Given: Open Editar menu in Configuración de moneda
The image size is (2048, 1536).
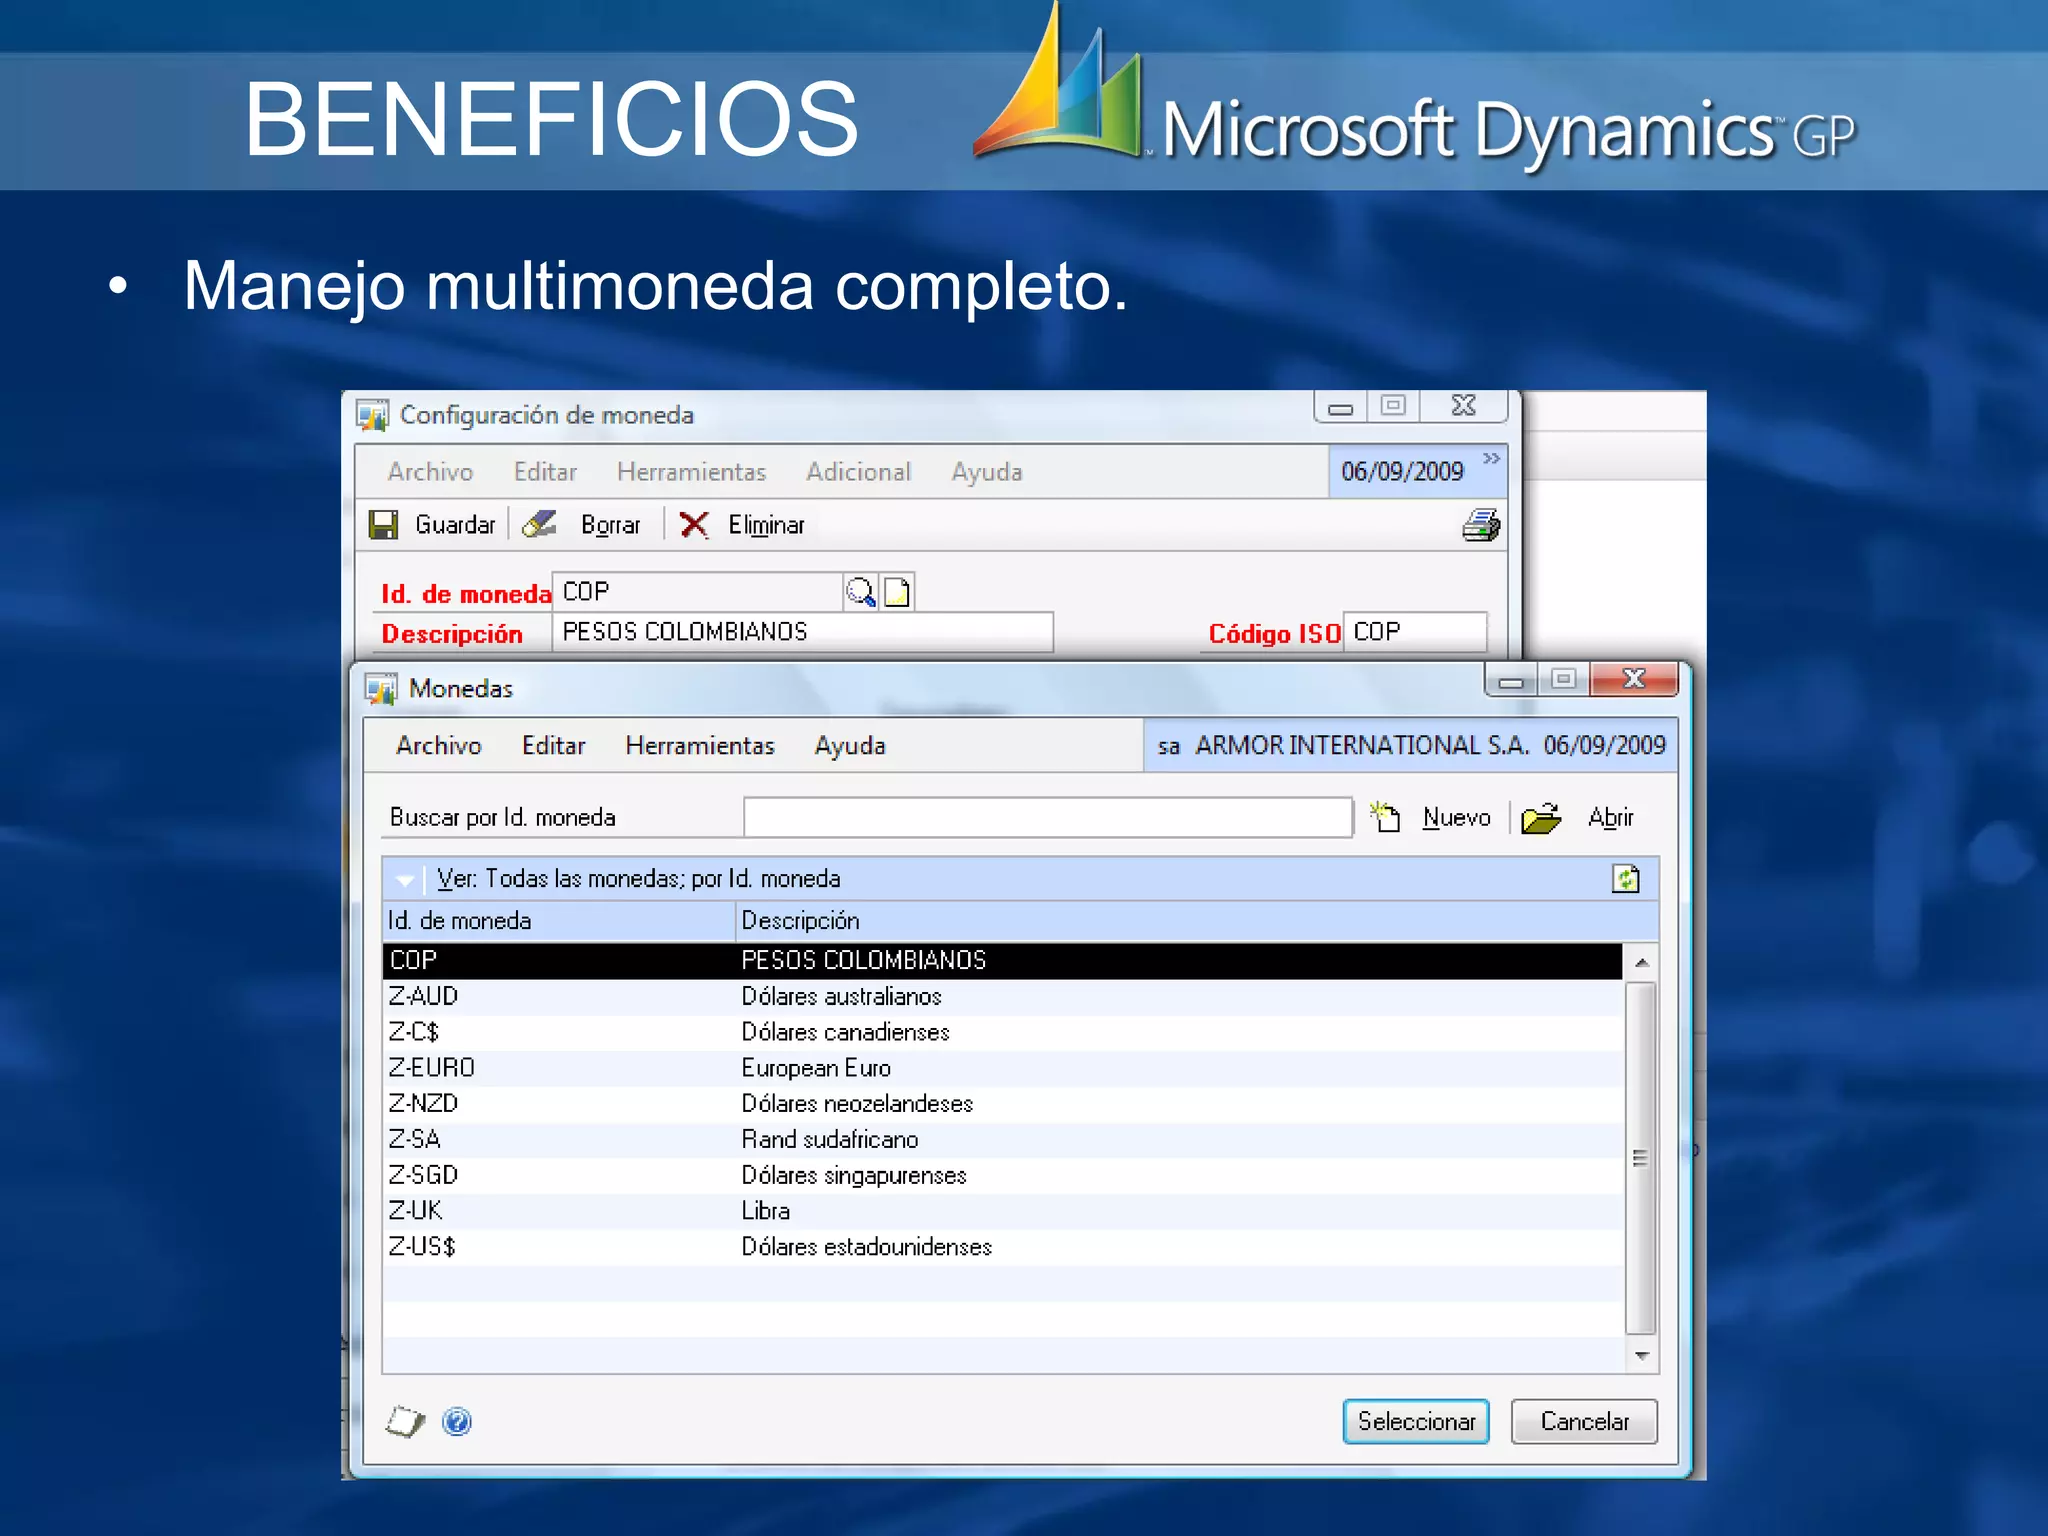Looking at the screenshot, I should 545,471.
